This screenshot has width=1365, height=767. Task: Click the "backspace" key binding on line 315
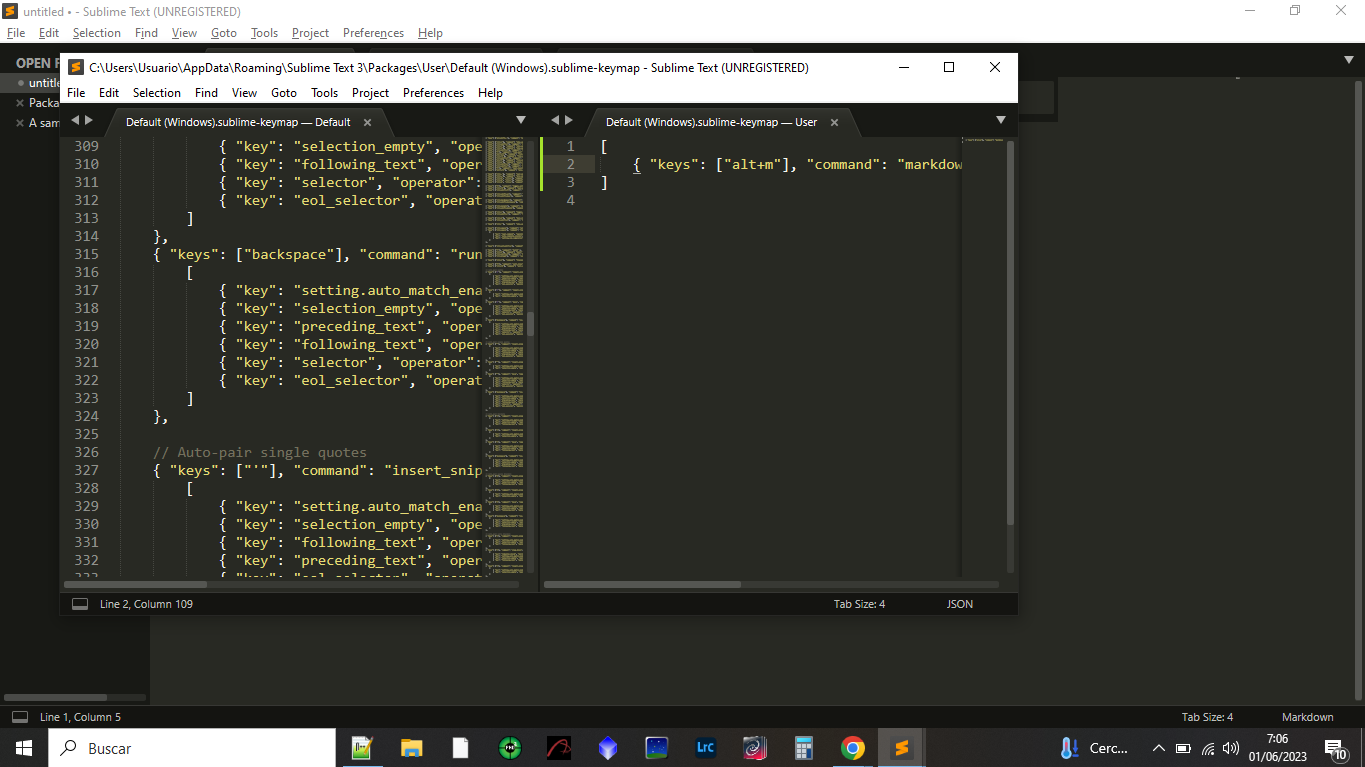[x=289, y=254]
